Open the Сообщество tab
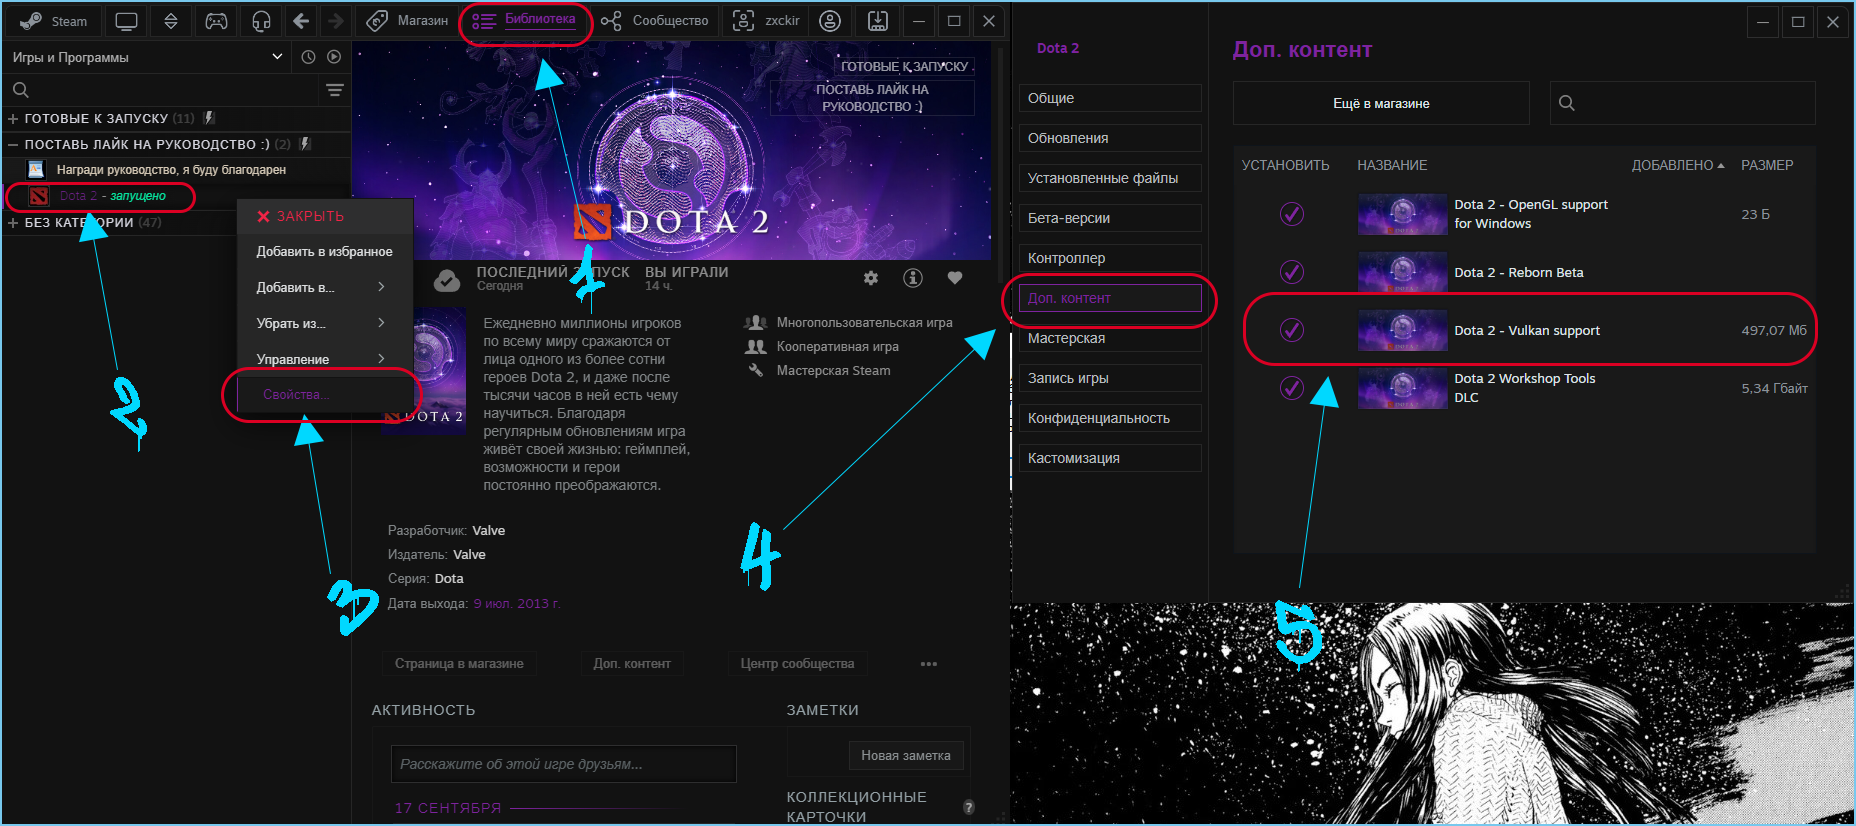Image resolution: width=1856 pixels, height=826 pixels. [655, 21]
